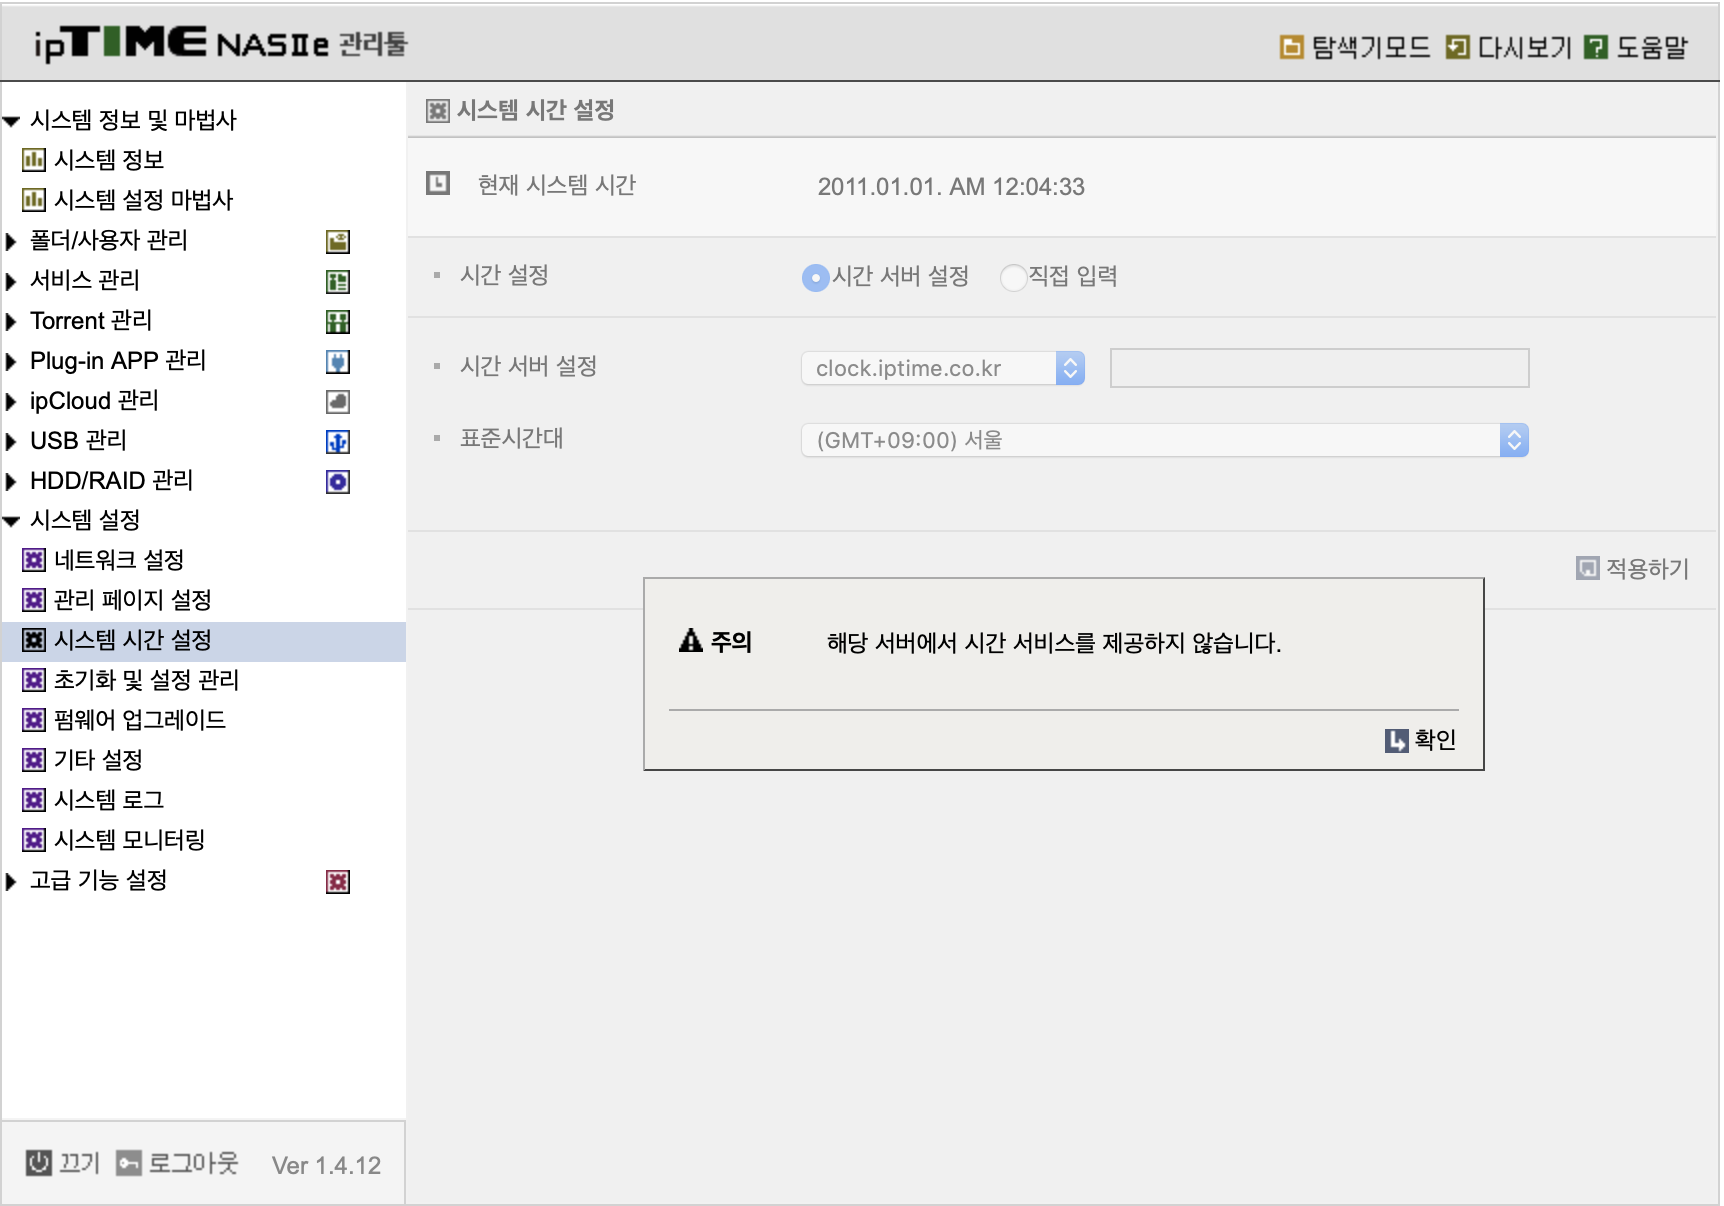
Task: Open 네트워크 설정 menu item
Action: pos(118,560)
